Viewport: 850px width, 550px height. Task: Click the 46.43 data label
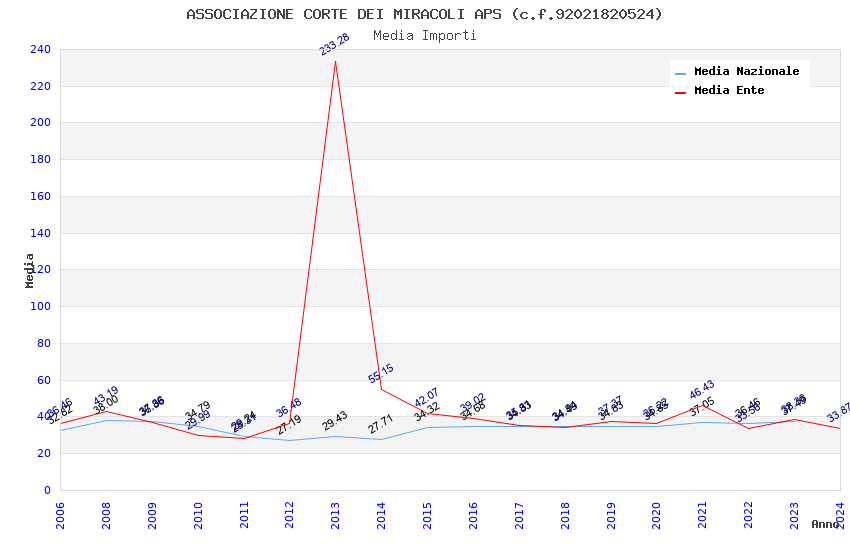click(702, 389)
